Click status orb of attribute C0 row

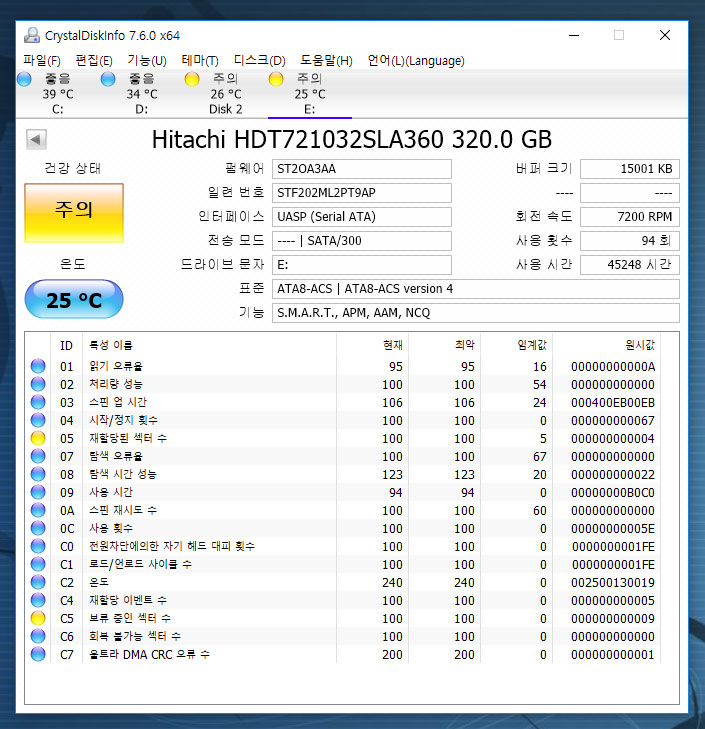(x=38, y=546)
